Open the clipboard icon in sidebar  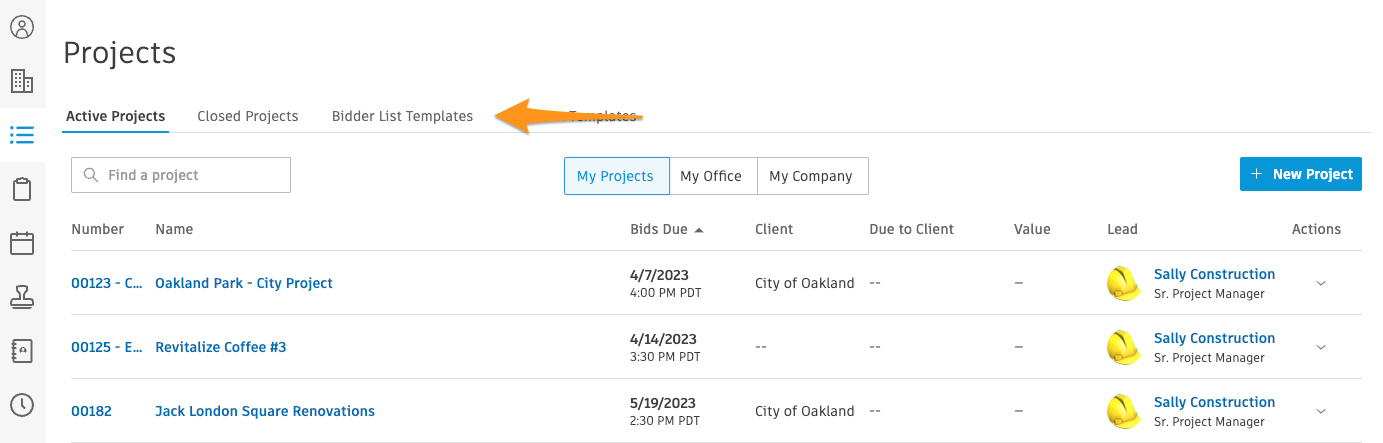(x=22, y=189)
